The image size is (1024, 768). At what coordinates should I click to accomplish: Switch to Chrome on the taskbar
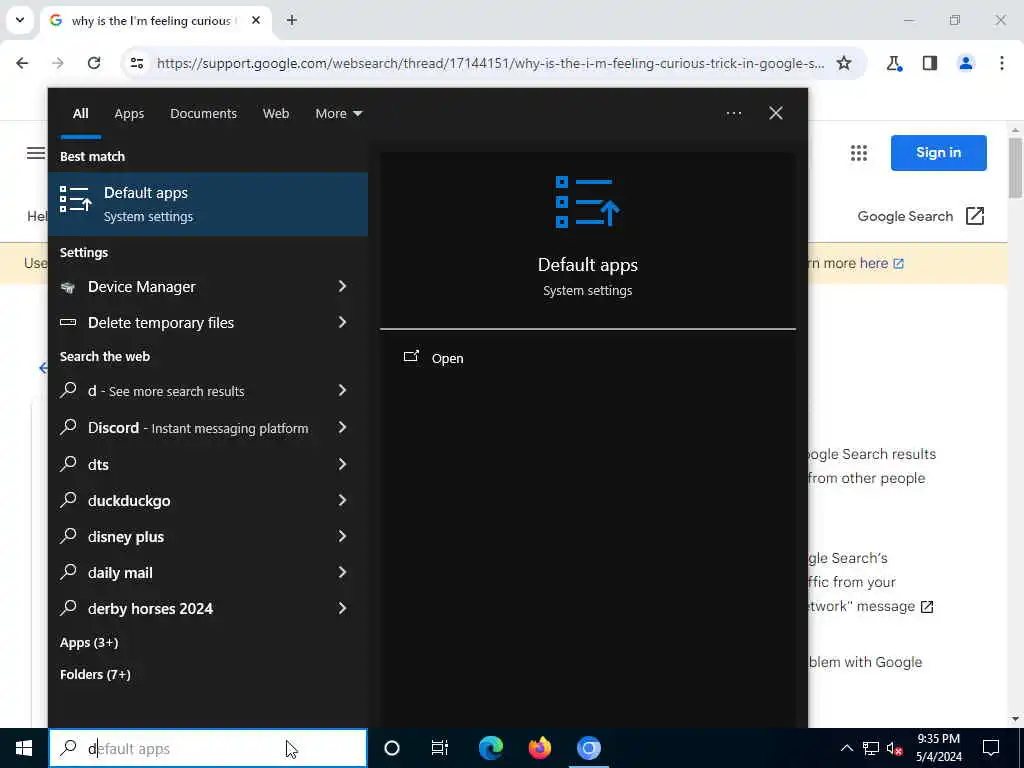pyautogui.click(x=588, y=748)
